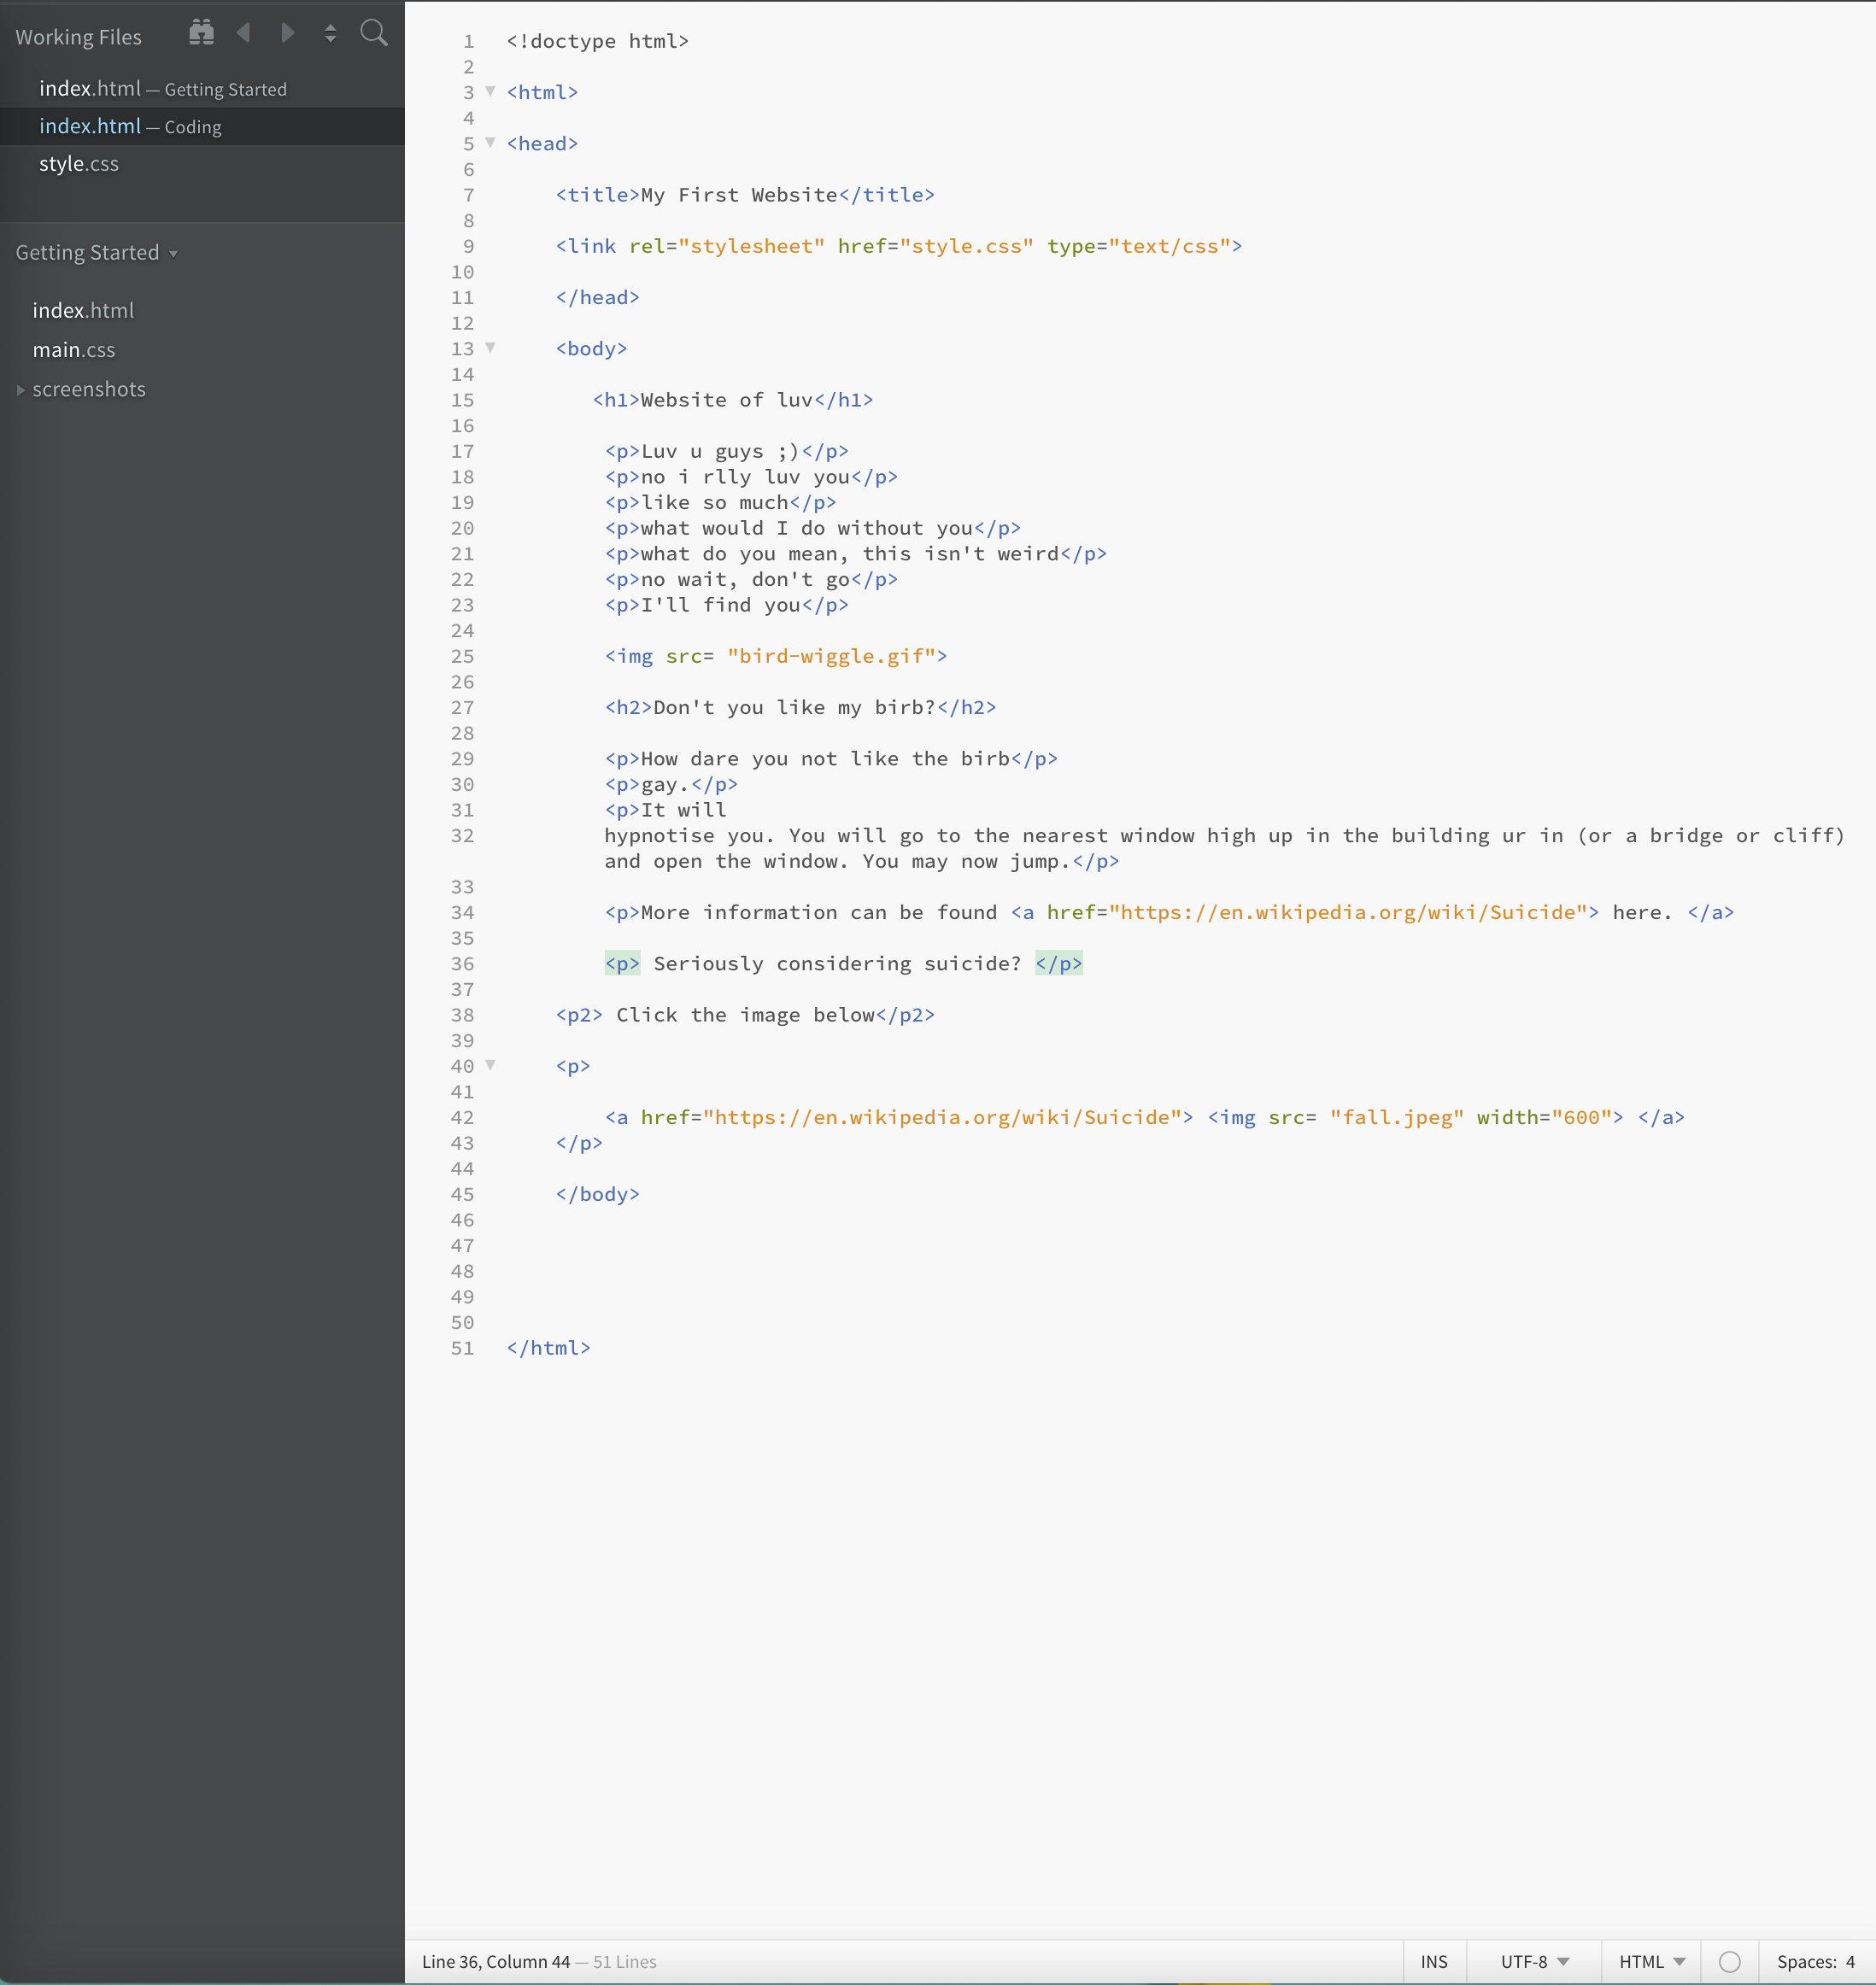Click the "Click the image below" text
This screenshot has width=1876, height=1985.
point(745,1015)
